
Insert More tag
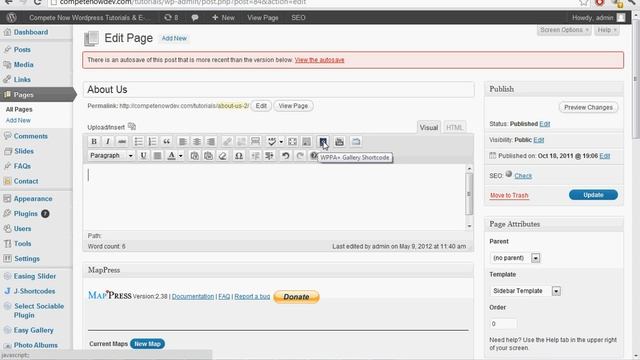[256, 142]
